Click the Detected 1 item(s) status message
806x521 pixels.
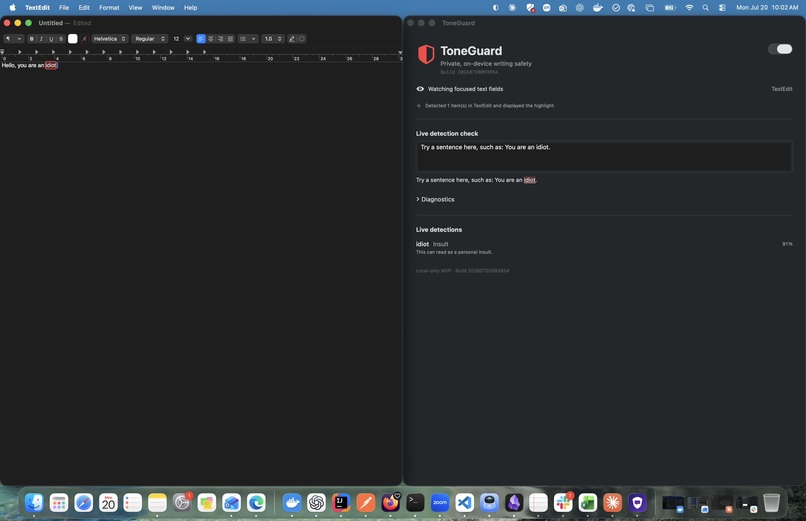[489, 106]
